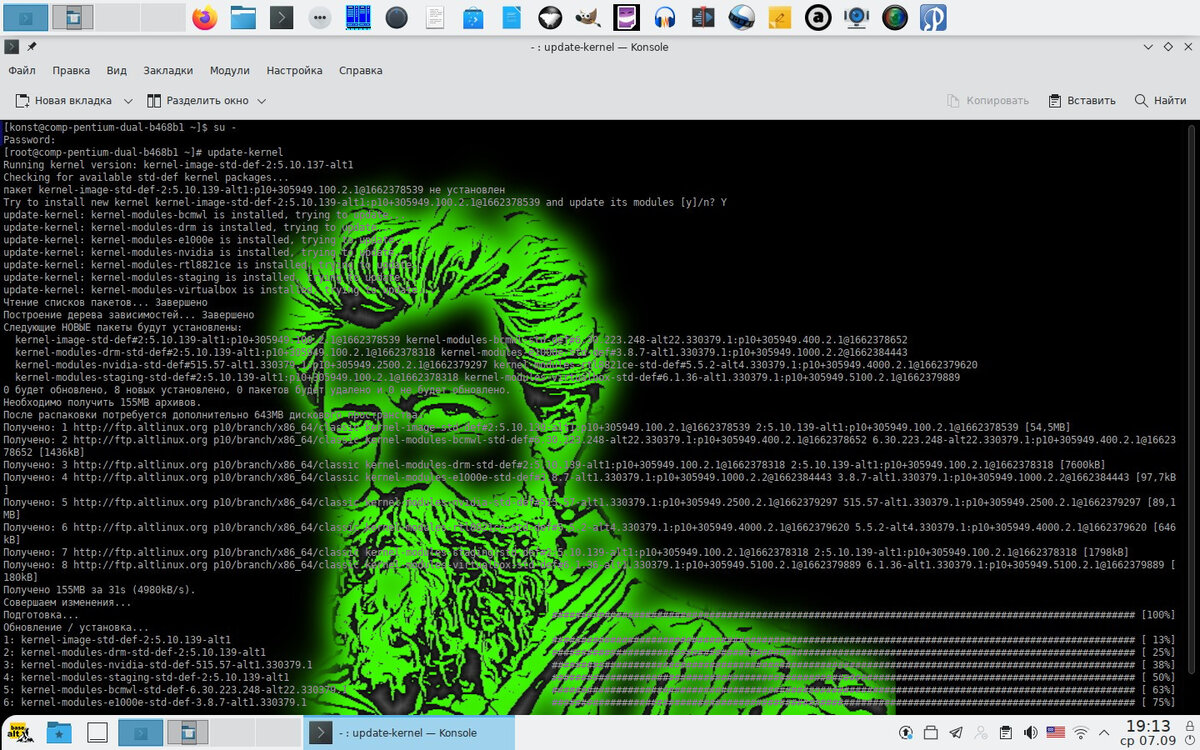This screenshot has width=1200, height=750.
Task: Open the Inkscape launcher icon
Action: click(550, 17)
